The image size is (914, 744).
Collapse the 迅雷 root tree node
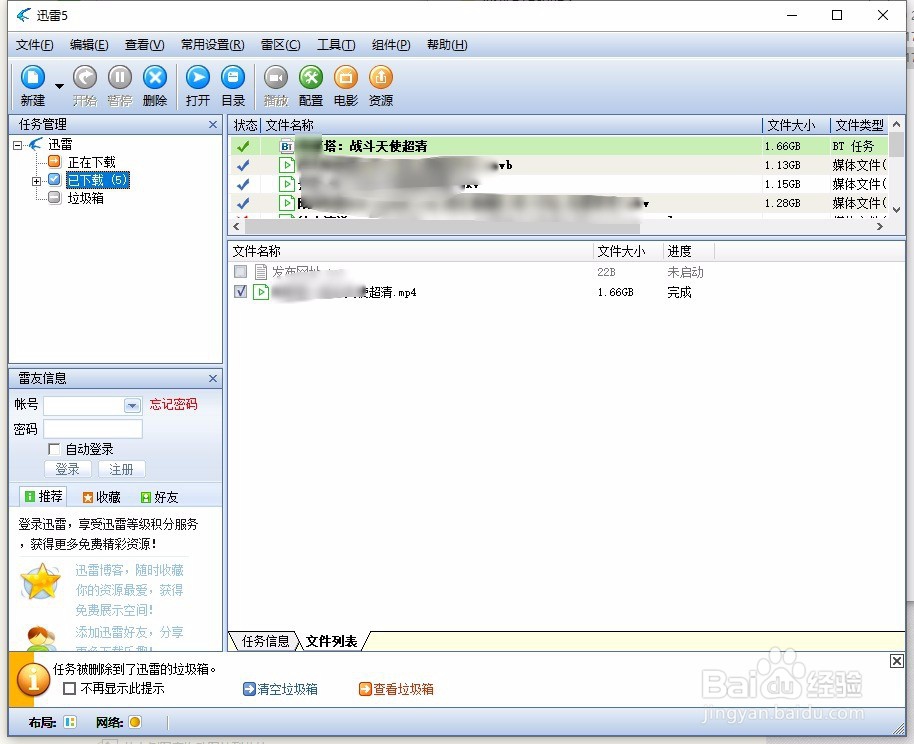pos(17,145)
